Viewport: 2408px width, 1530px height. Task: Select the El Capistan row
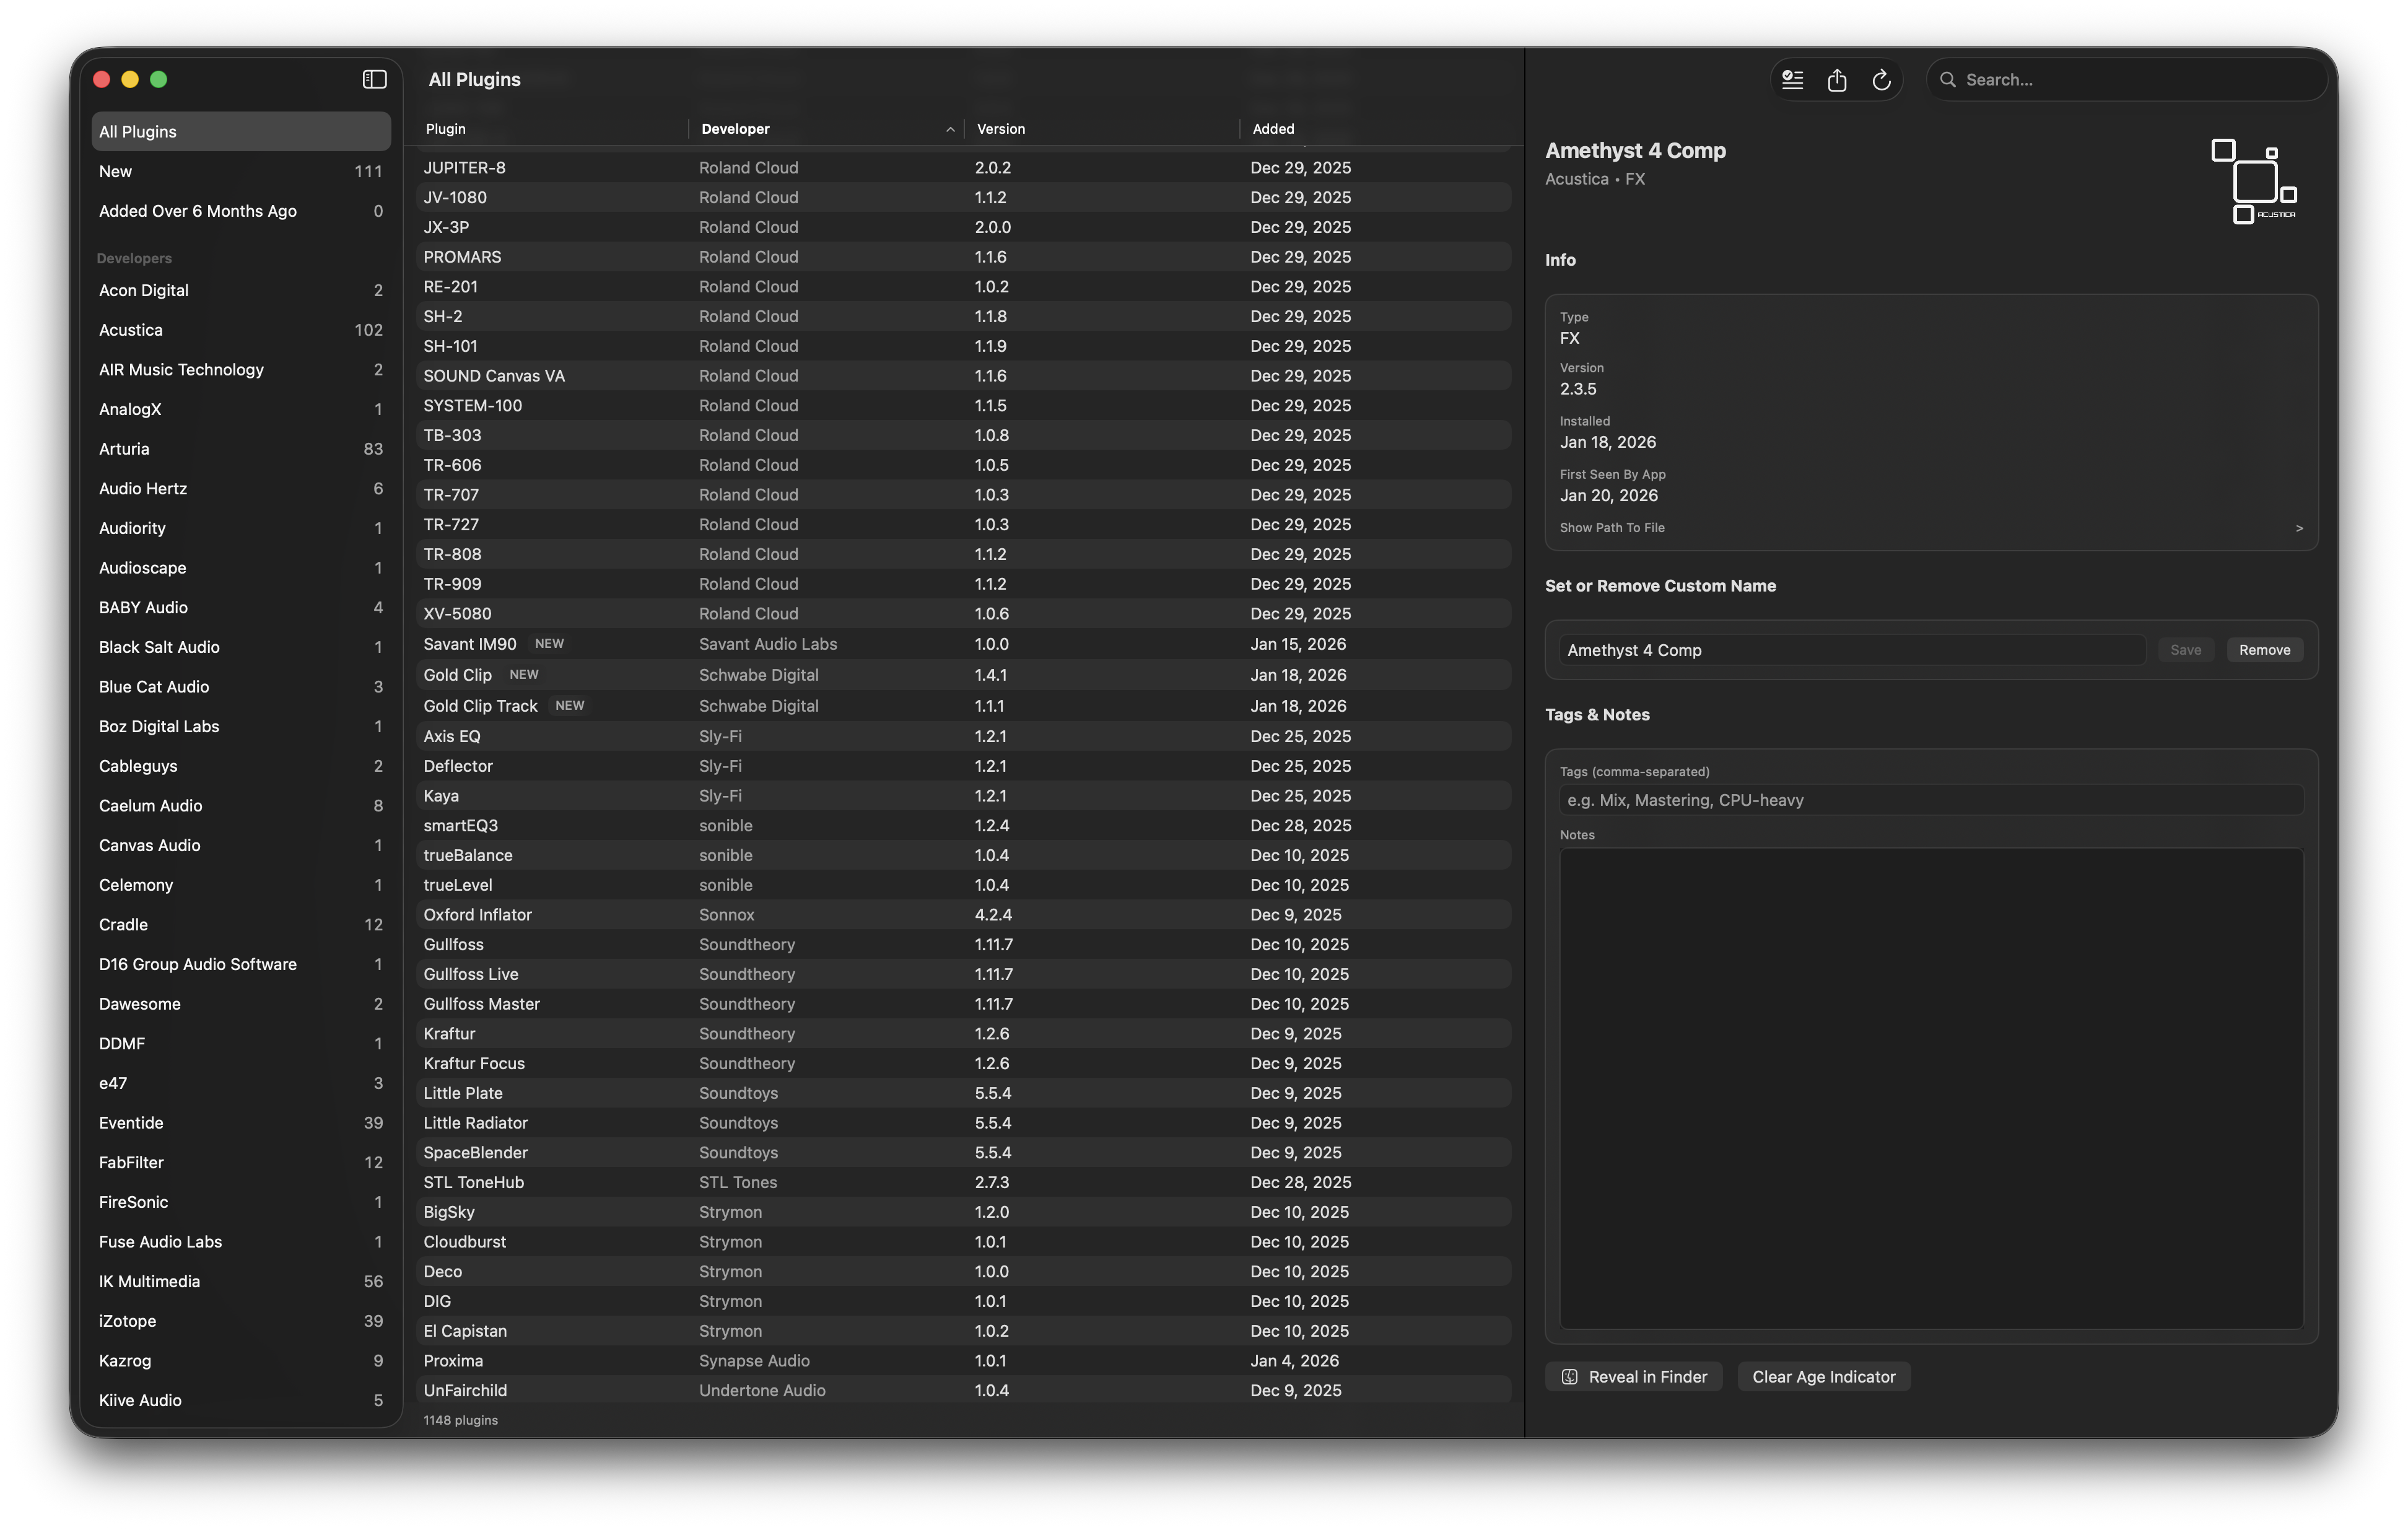[963, 1331]
